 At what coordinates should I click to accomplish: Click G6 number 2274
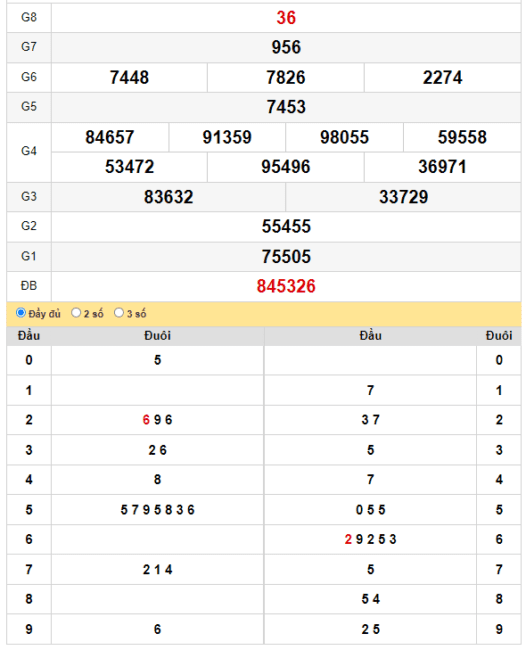click(x=442, y=78)
